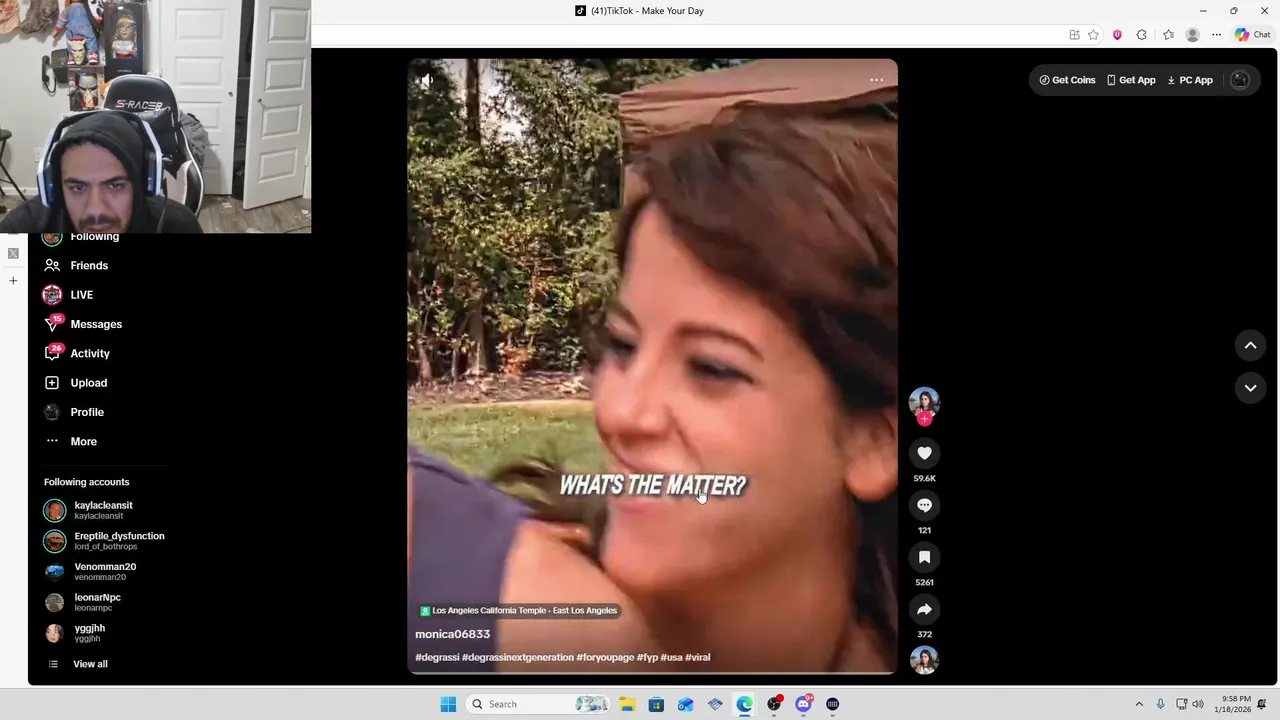The width and height of the screenshot is (1280, 720).
Task: Click PC App download button
Action: [x=1190, y=80]
